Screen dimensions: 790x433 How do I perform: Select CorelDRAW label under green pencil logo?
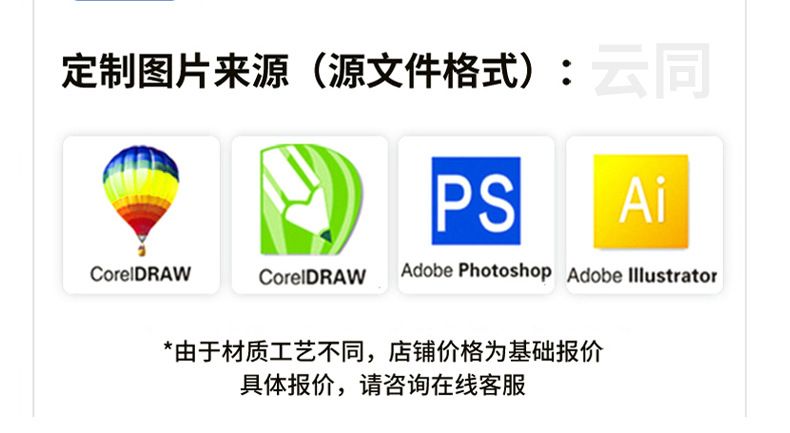(x=312, y=277)
